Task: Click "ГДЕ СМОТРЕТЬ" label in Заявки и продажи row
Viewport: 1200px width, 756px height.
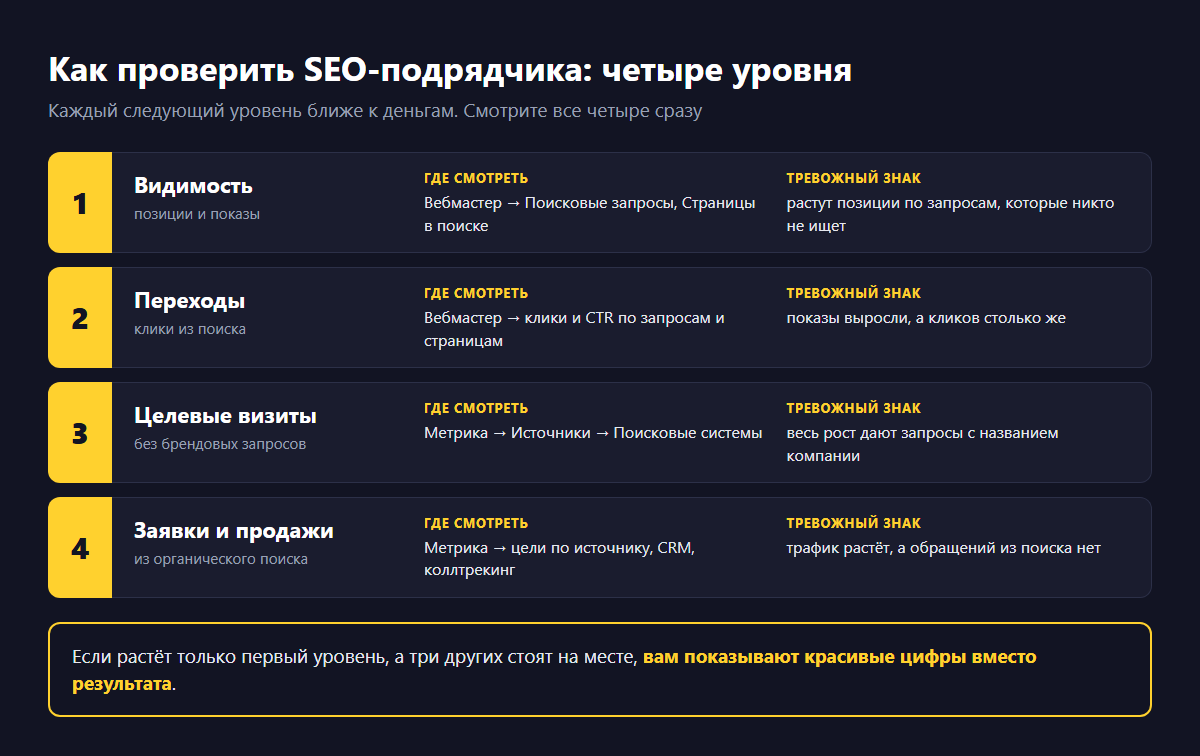Action: 476,523
